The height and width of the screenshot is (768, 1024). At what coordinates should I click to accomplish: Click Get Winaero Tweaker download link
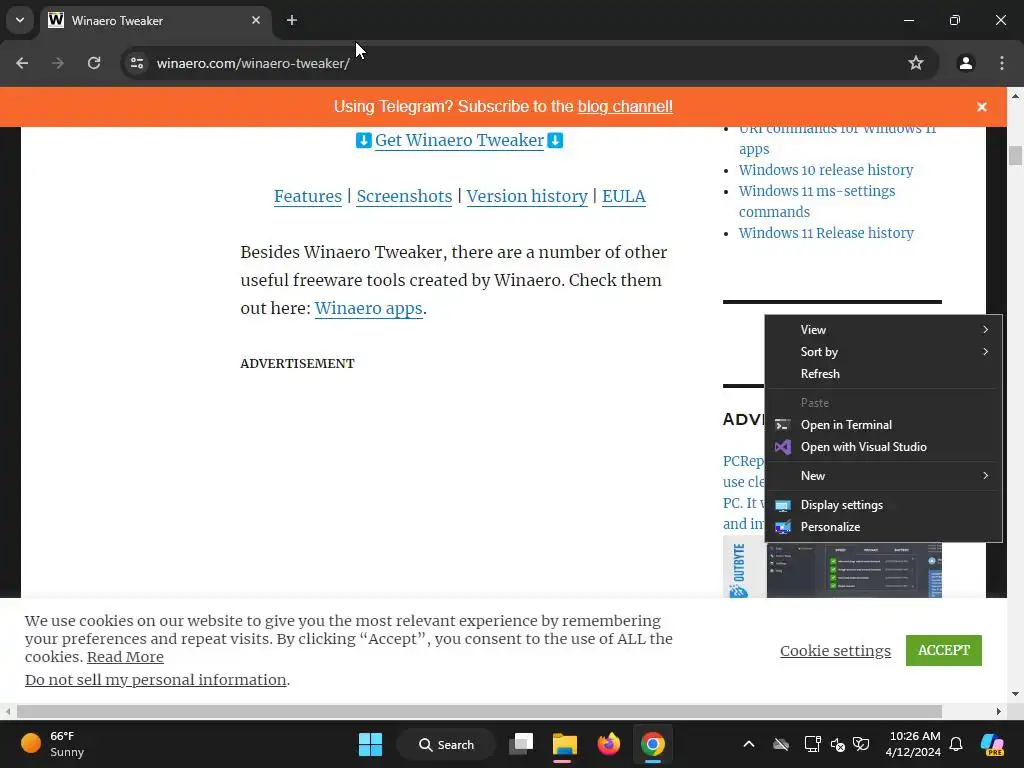tap(459, 140)
